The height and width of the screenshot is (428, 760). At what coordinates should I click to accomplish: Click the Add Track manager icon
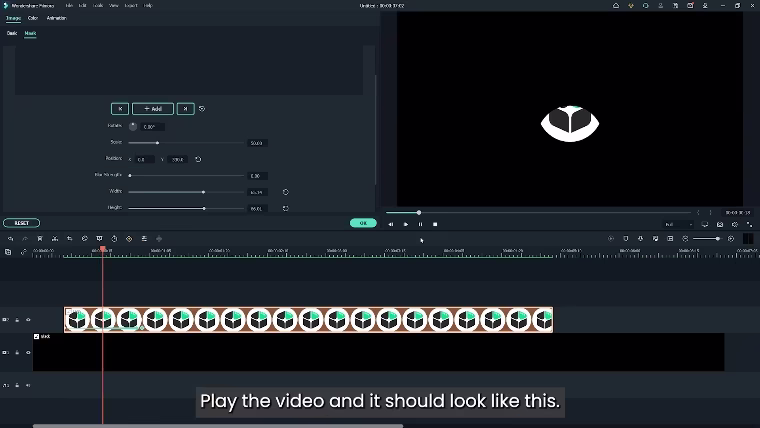(8, 252)
